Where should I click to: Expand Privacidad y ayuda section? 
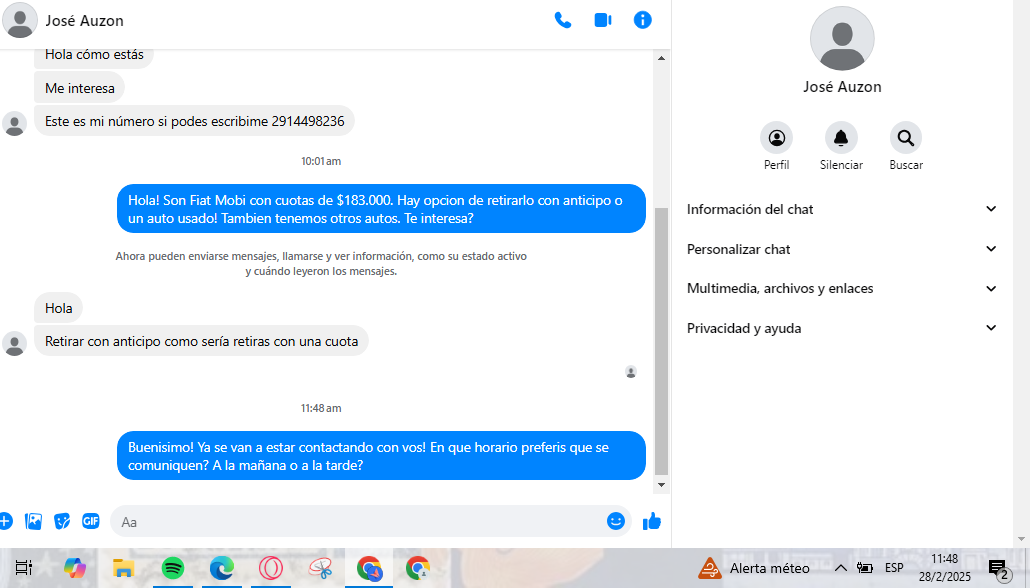[841, 328]
